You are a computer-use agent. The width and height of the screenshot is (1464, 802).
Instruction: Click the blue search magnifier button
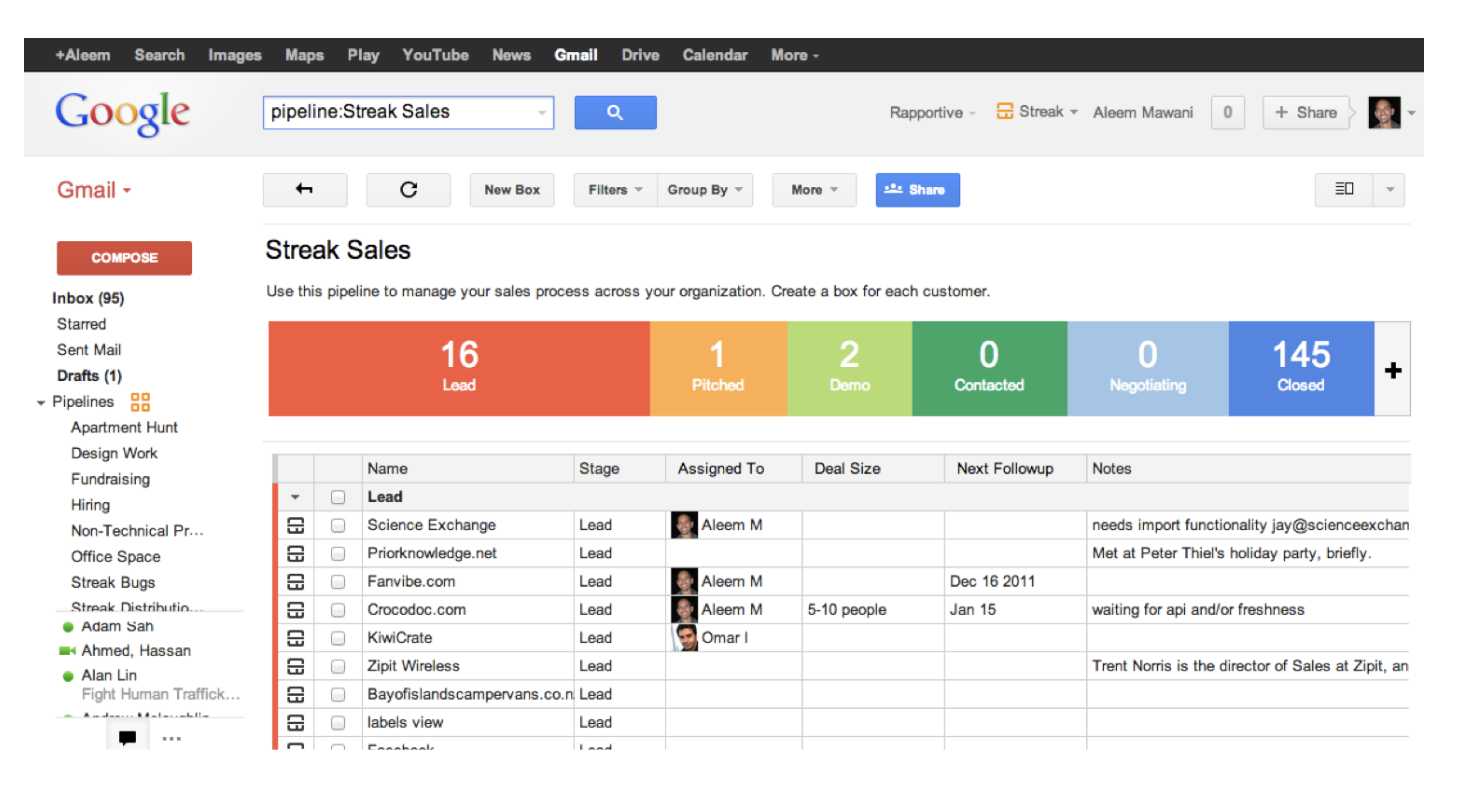(x=615, y=113)
